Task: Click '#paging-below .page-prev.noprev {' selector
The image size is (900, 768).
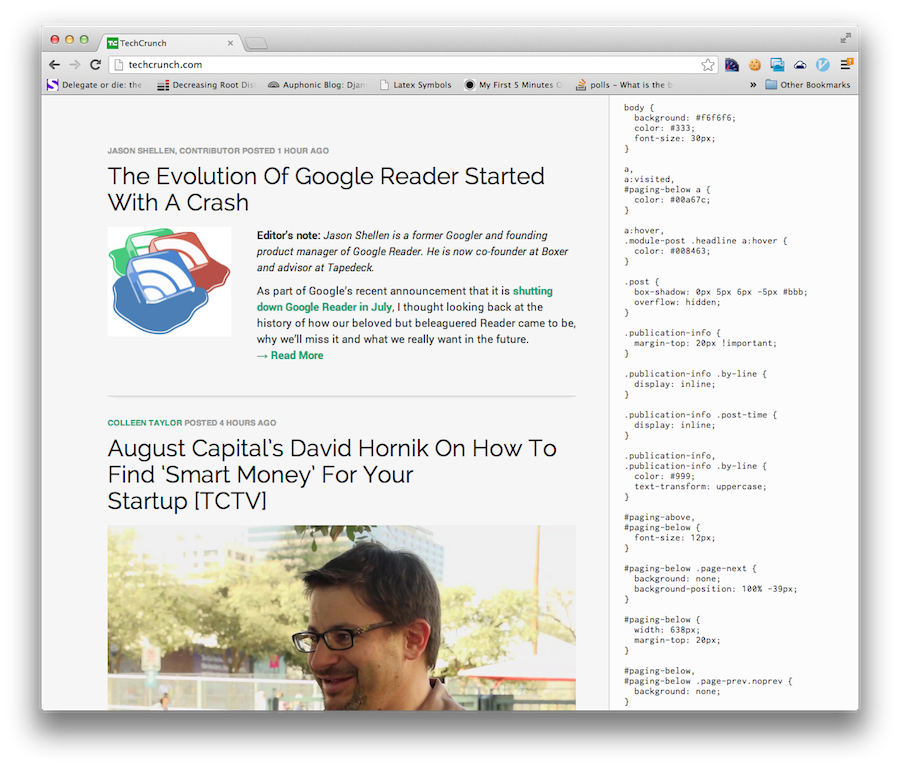Action: pyautogui.click(x=708, y=681)
